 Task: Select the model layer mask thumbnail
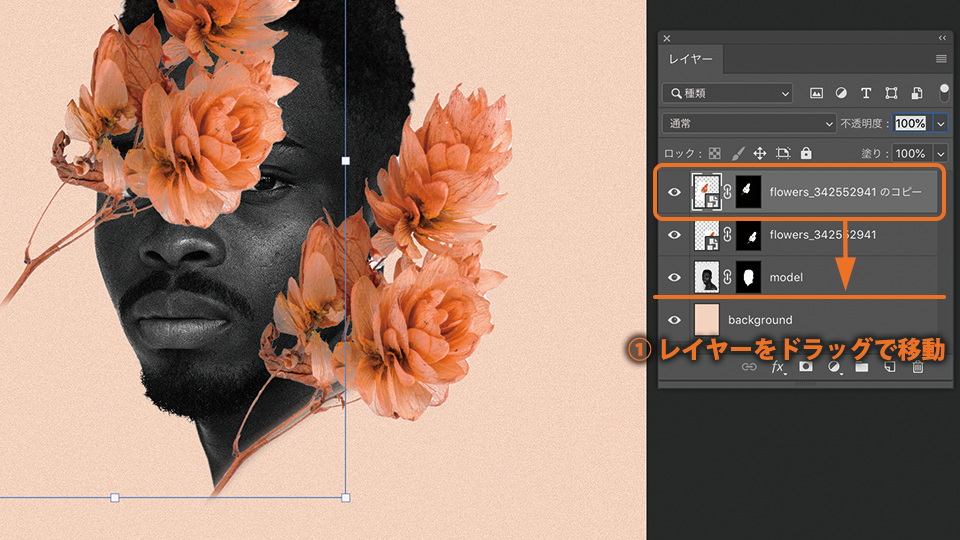click(x=748, y=277)
